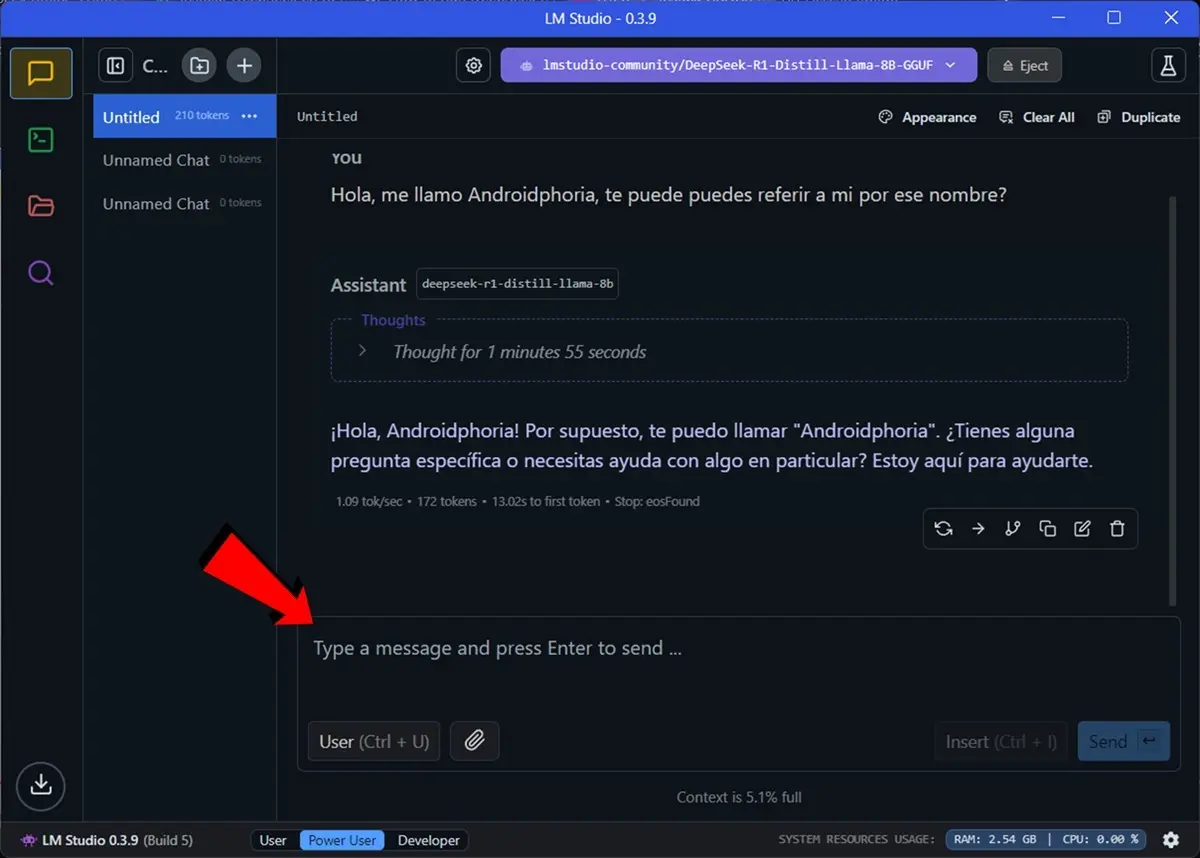Select the first Unnamed Chat
The image size is (1200, 858).
156,160
